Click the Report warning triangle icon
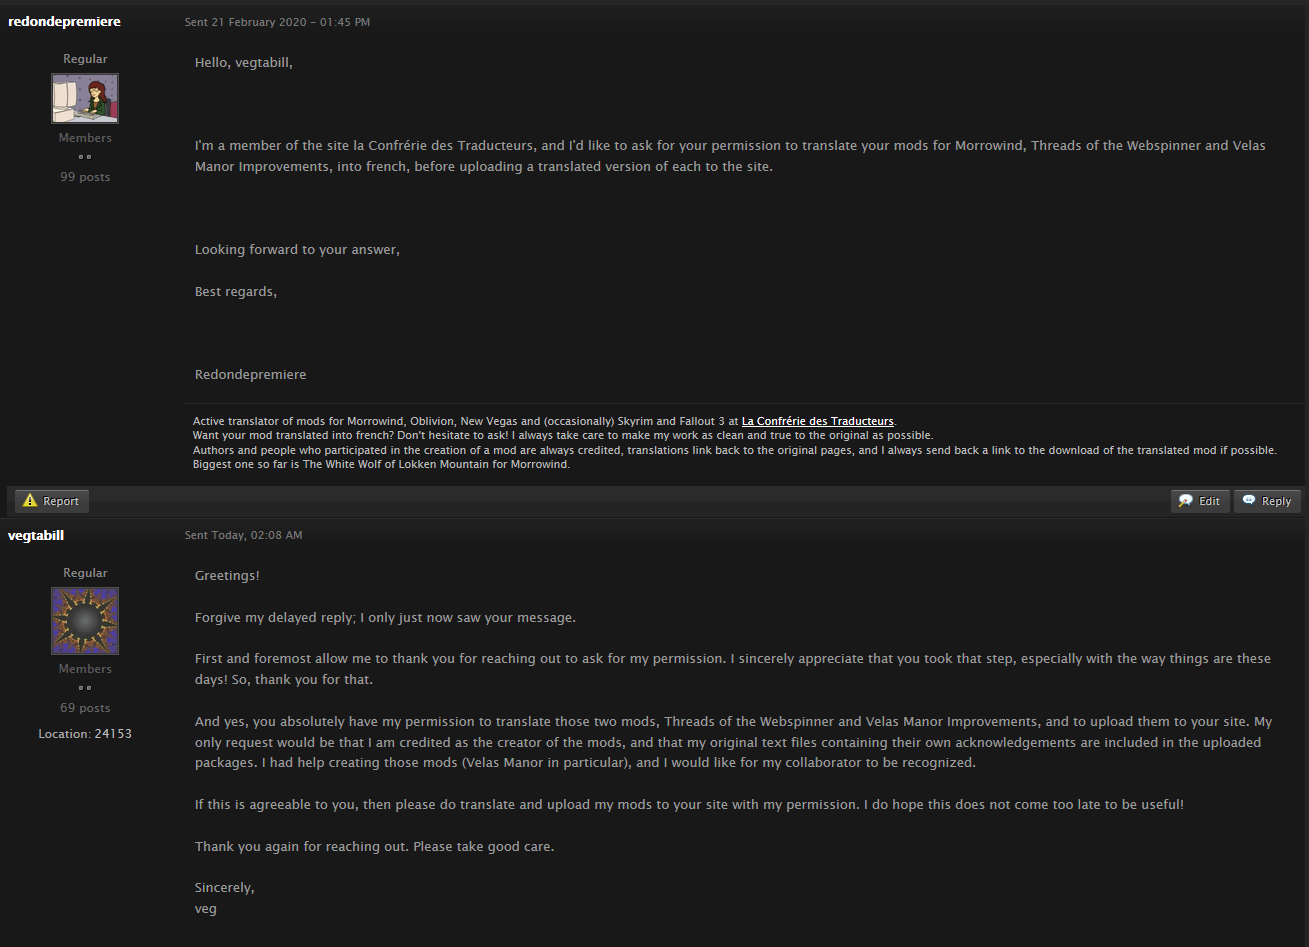Image resolution: width=1309 pixels, height=947 pixels. (x=30, y=501)
